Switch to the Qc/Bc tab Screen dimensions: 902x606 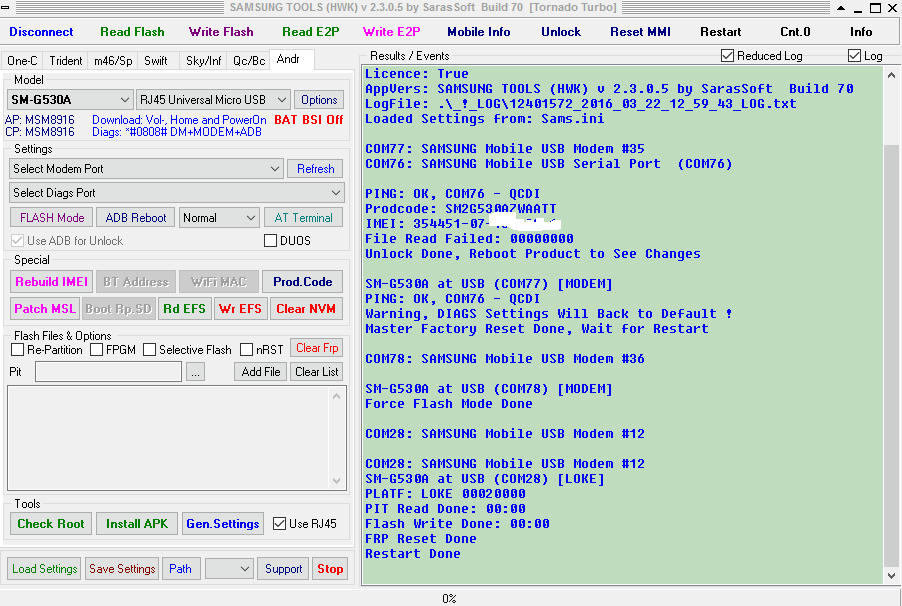[x=247, y=60]
